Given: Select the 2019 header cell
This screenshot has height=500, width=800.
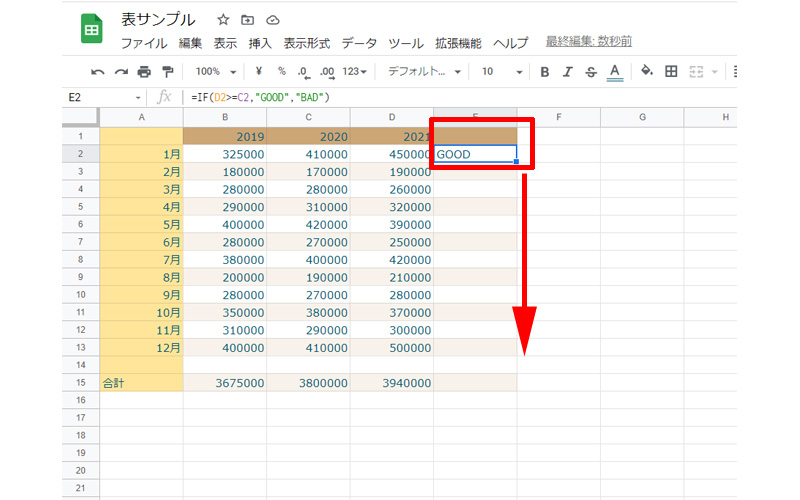Looking at the screenshot, I should tap(225, 136).
